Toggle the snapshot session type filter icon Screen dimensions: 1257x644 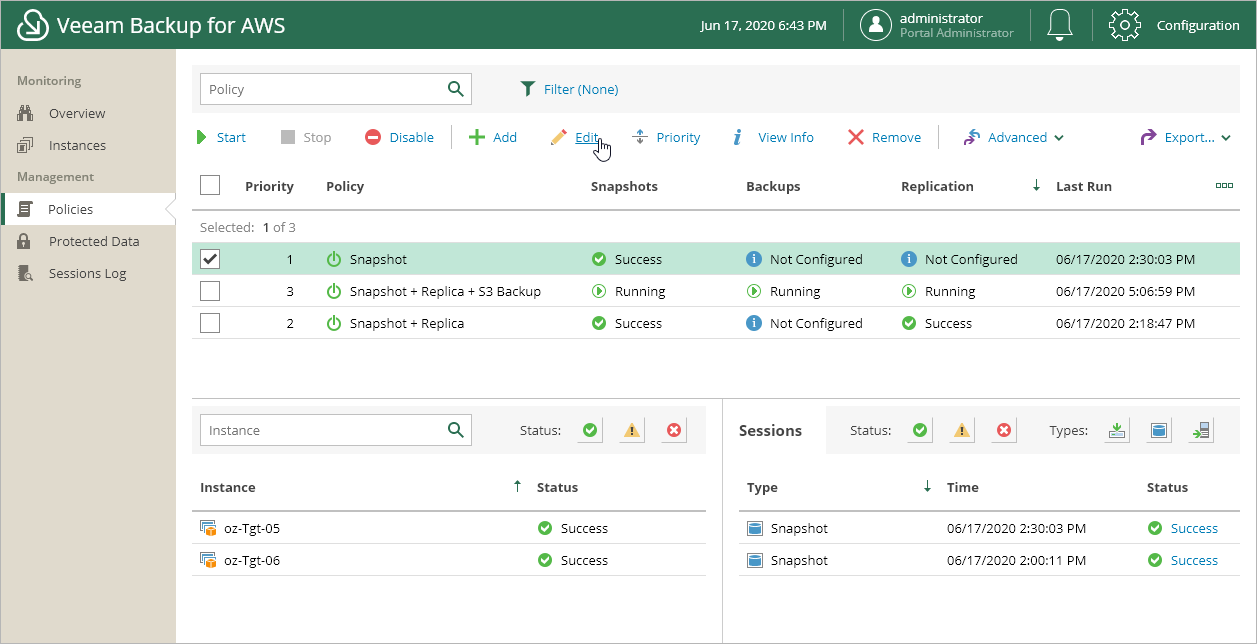[1158, 430]
